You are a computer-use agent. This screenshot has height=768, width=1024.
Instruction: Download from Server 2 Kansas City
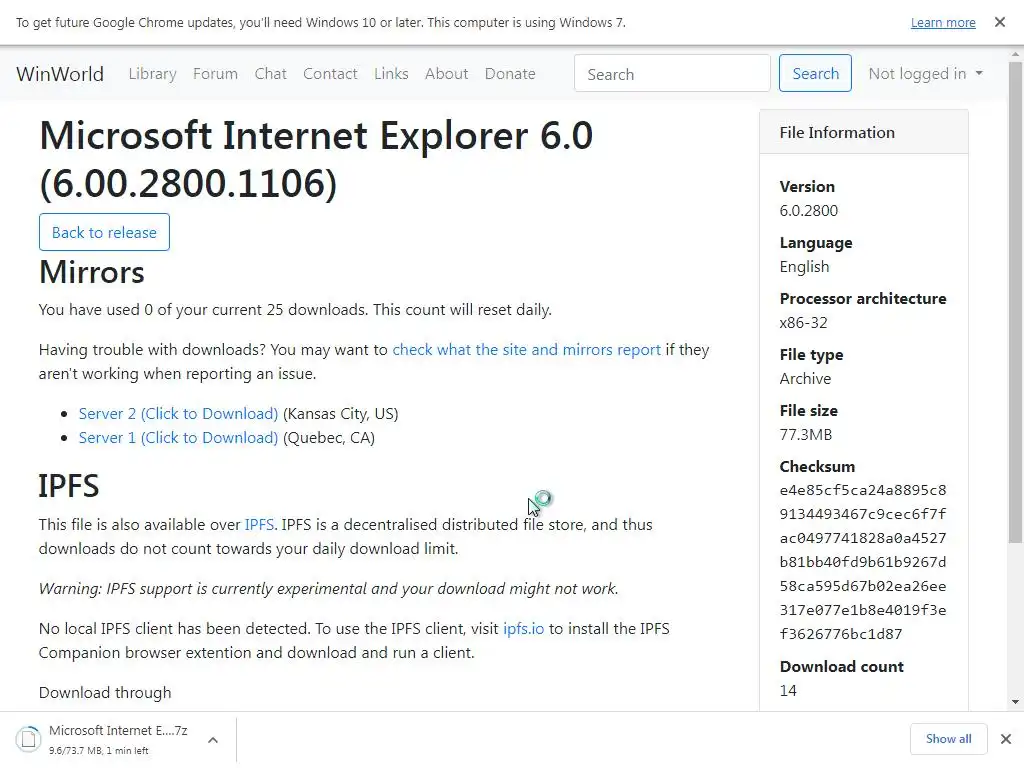(178, 413)
